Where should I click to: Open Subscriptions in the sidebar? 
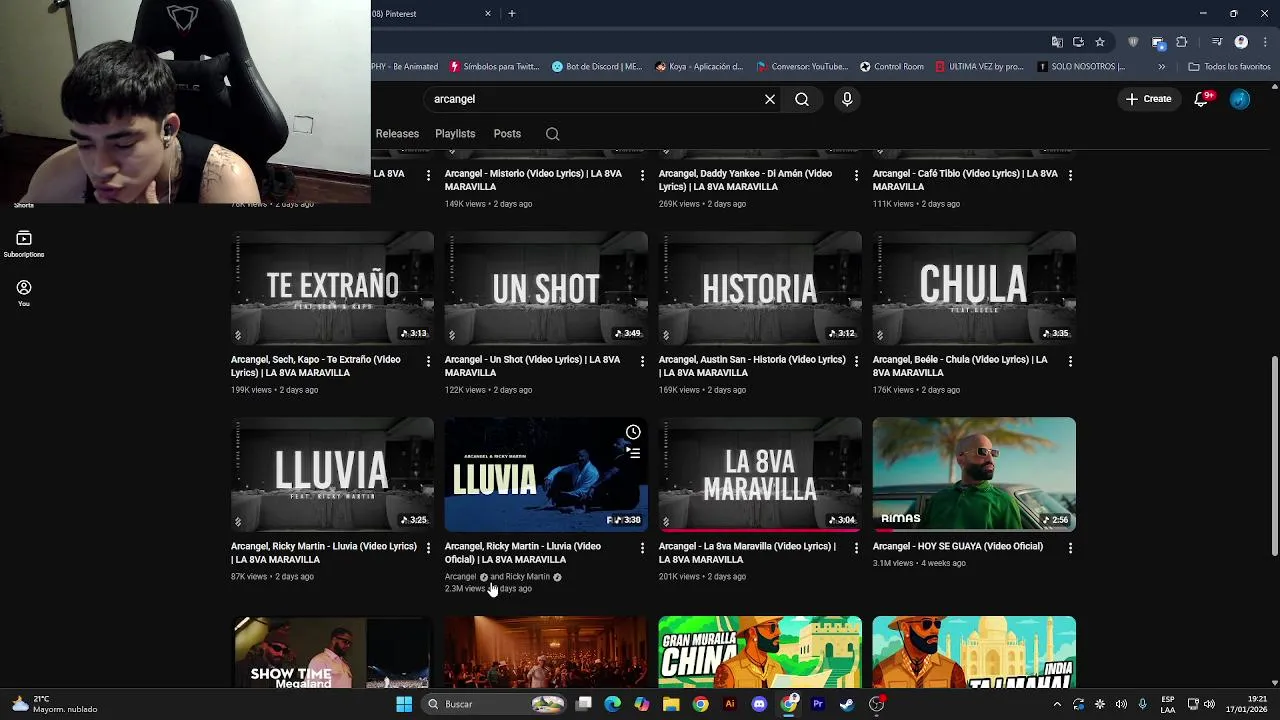pos(24,244)
